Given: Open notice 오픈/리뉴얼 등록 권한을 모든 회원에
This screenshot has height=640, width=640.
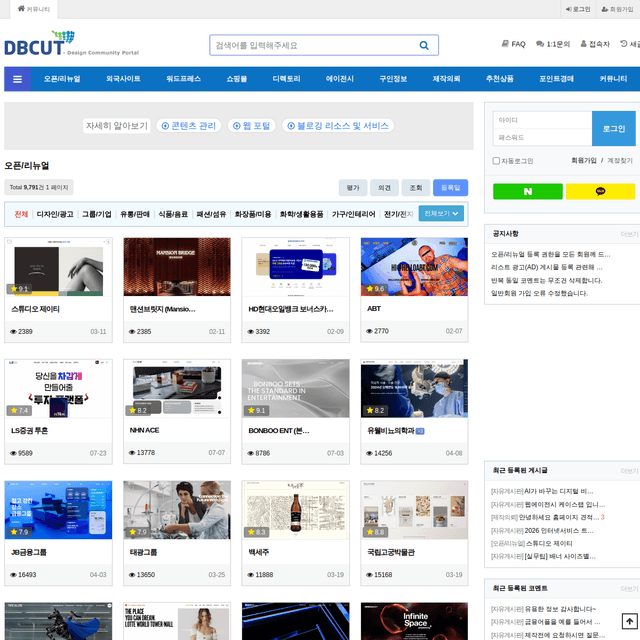Looking at the screenshot, I should [x=550, y=254].
